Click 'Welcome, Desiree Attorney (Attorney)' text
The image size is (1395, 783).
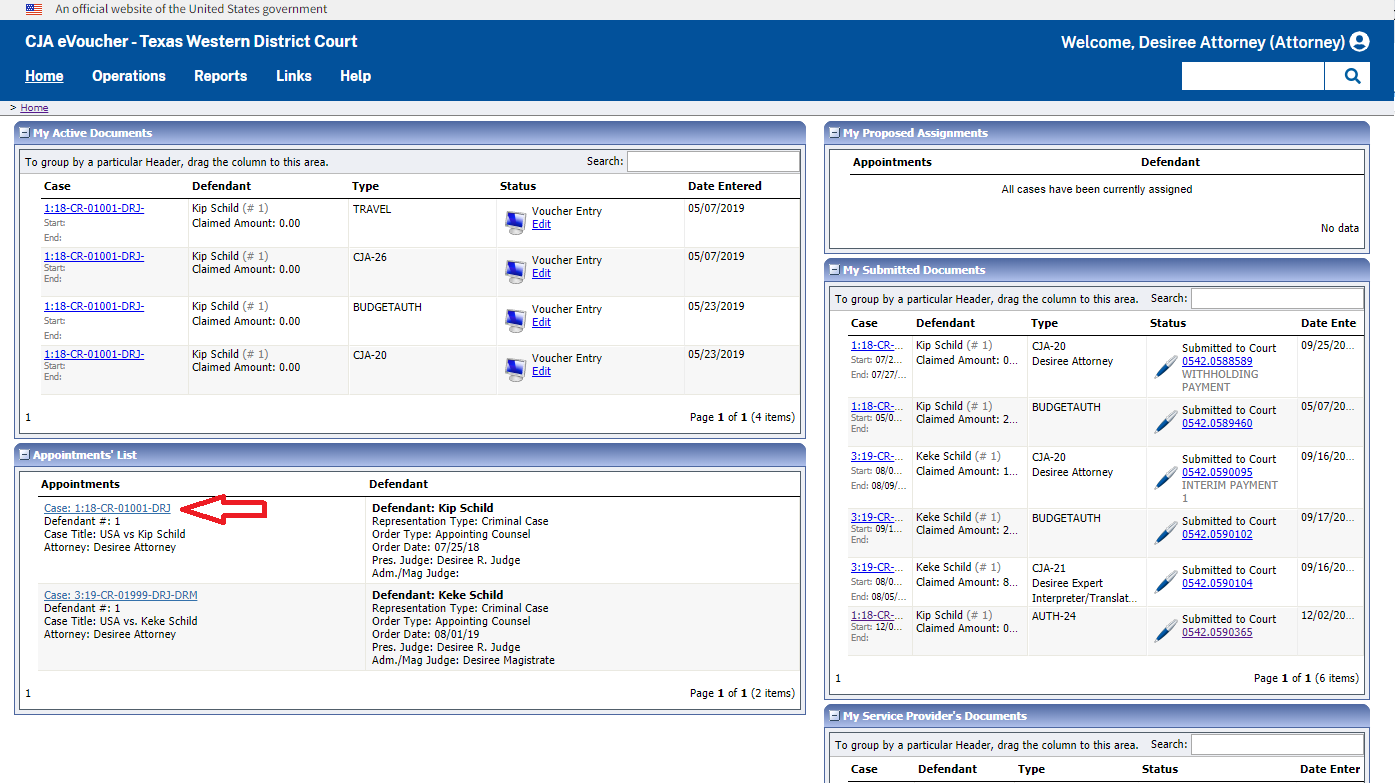click(1203, 42)
